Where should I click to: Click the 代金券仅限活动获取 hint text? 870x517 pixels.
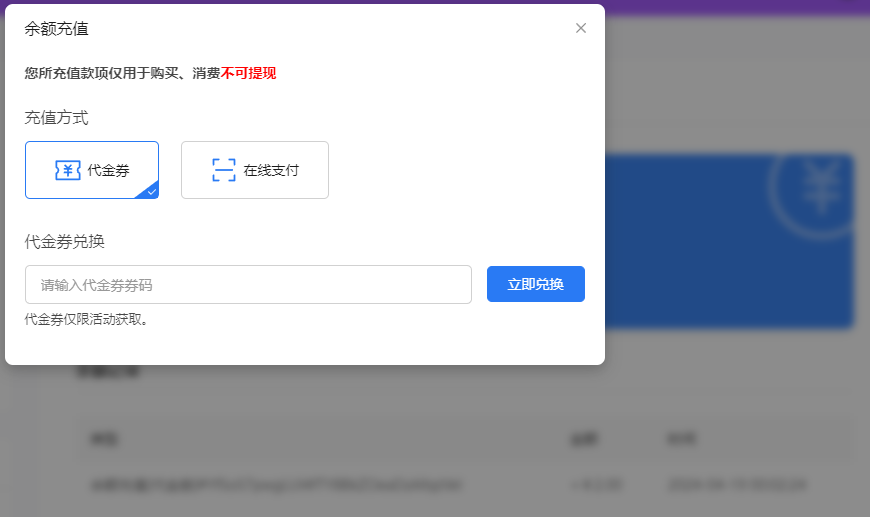[x=87, y=320]
